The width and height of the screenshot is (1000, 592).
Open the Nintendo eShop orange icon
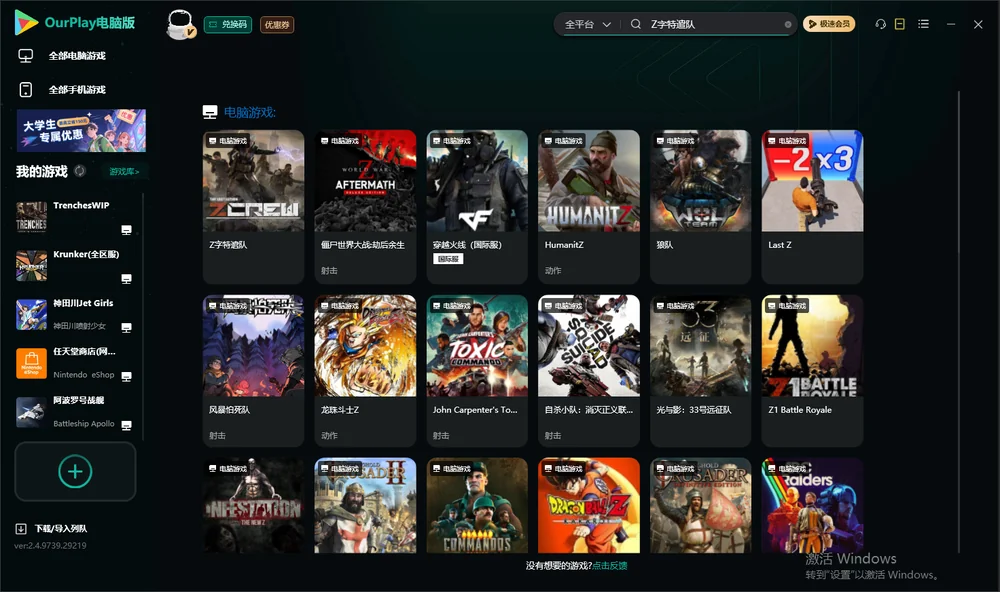(31, 364)
